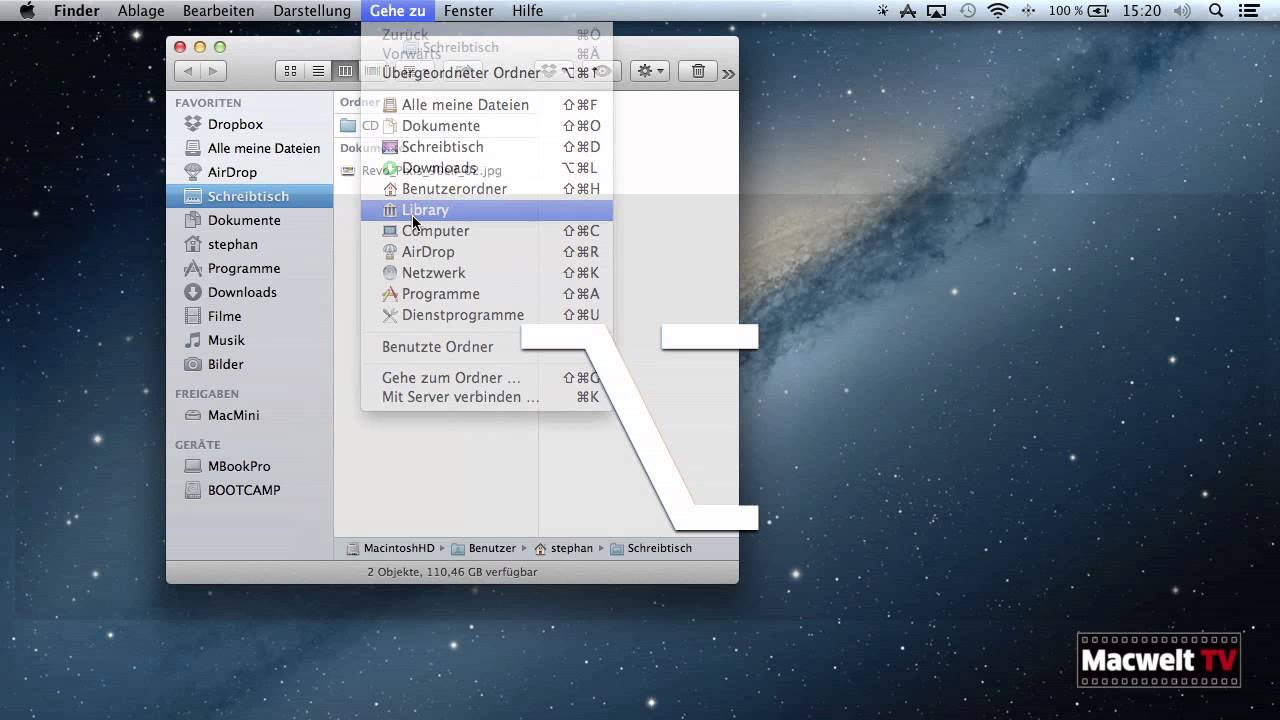
Task: Open the Benutzte Ordner submenu
Action: [x=486, y=347]
